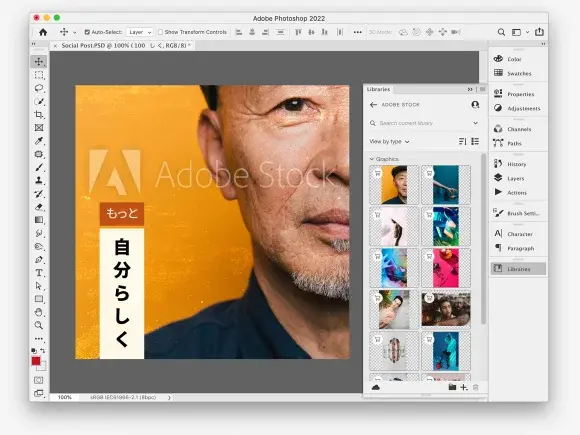Select the Eyedropper tool
The height and width of the screenshot is (435, 580).
click(x=39, y=141)
